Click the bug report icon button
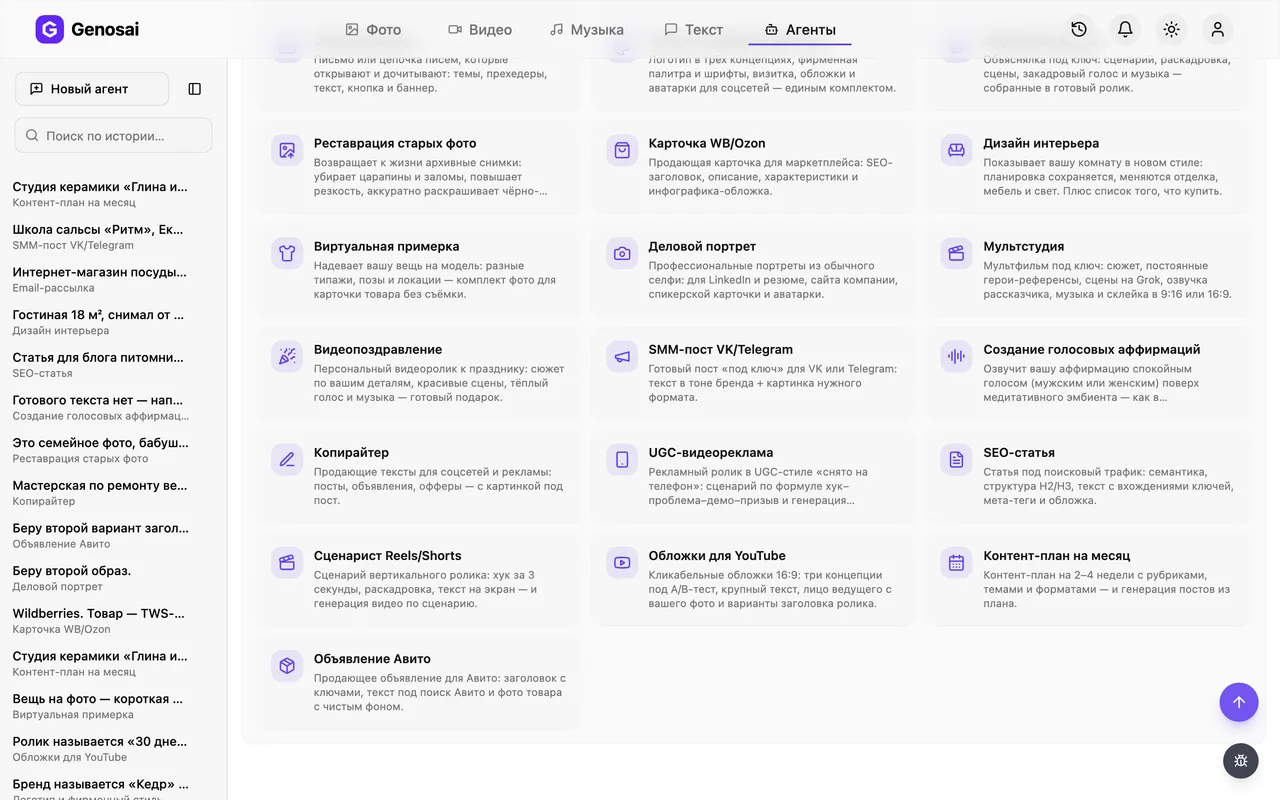This screenshot has height=800, width=1280. pyautogui.click(x=1241, y=761)
